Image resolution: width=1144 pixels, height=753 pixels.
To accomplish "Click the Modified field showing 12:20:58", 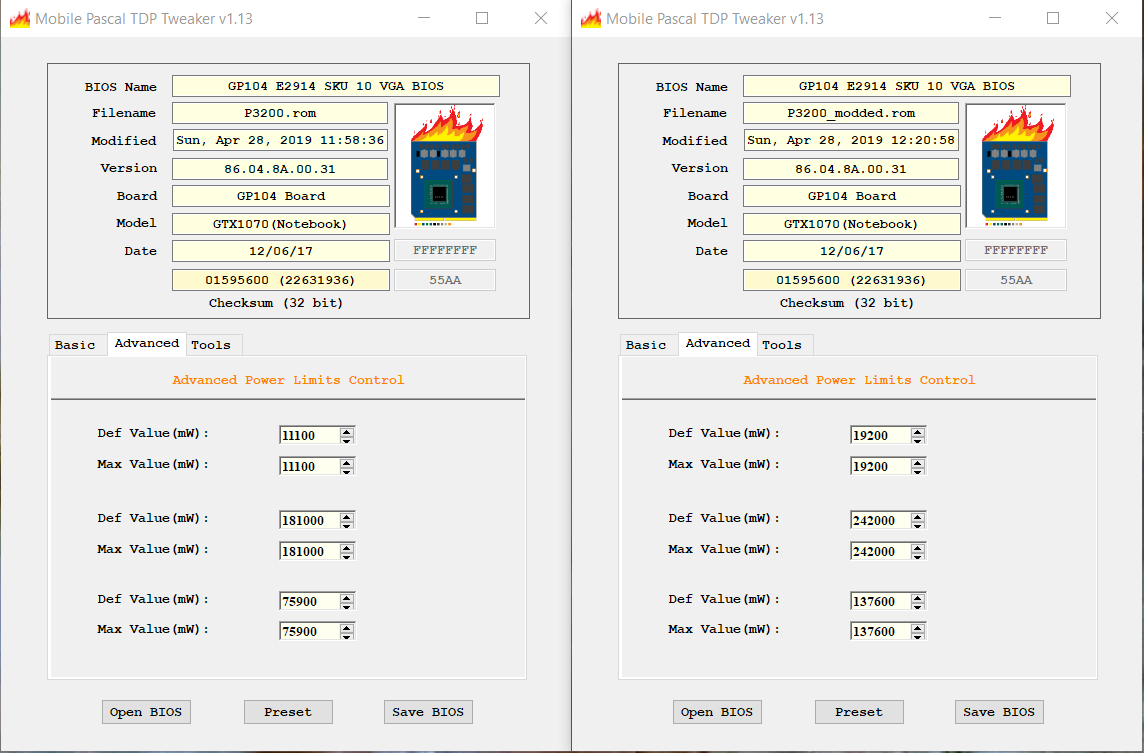I will tap(851, 140).
